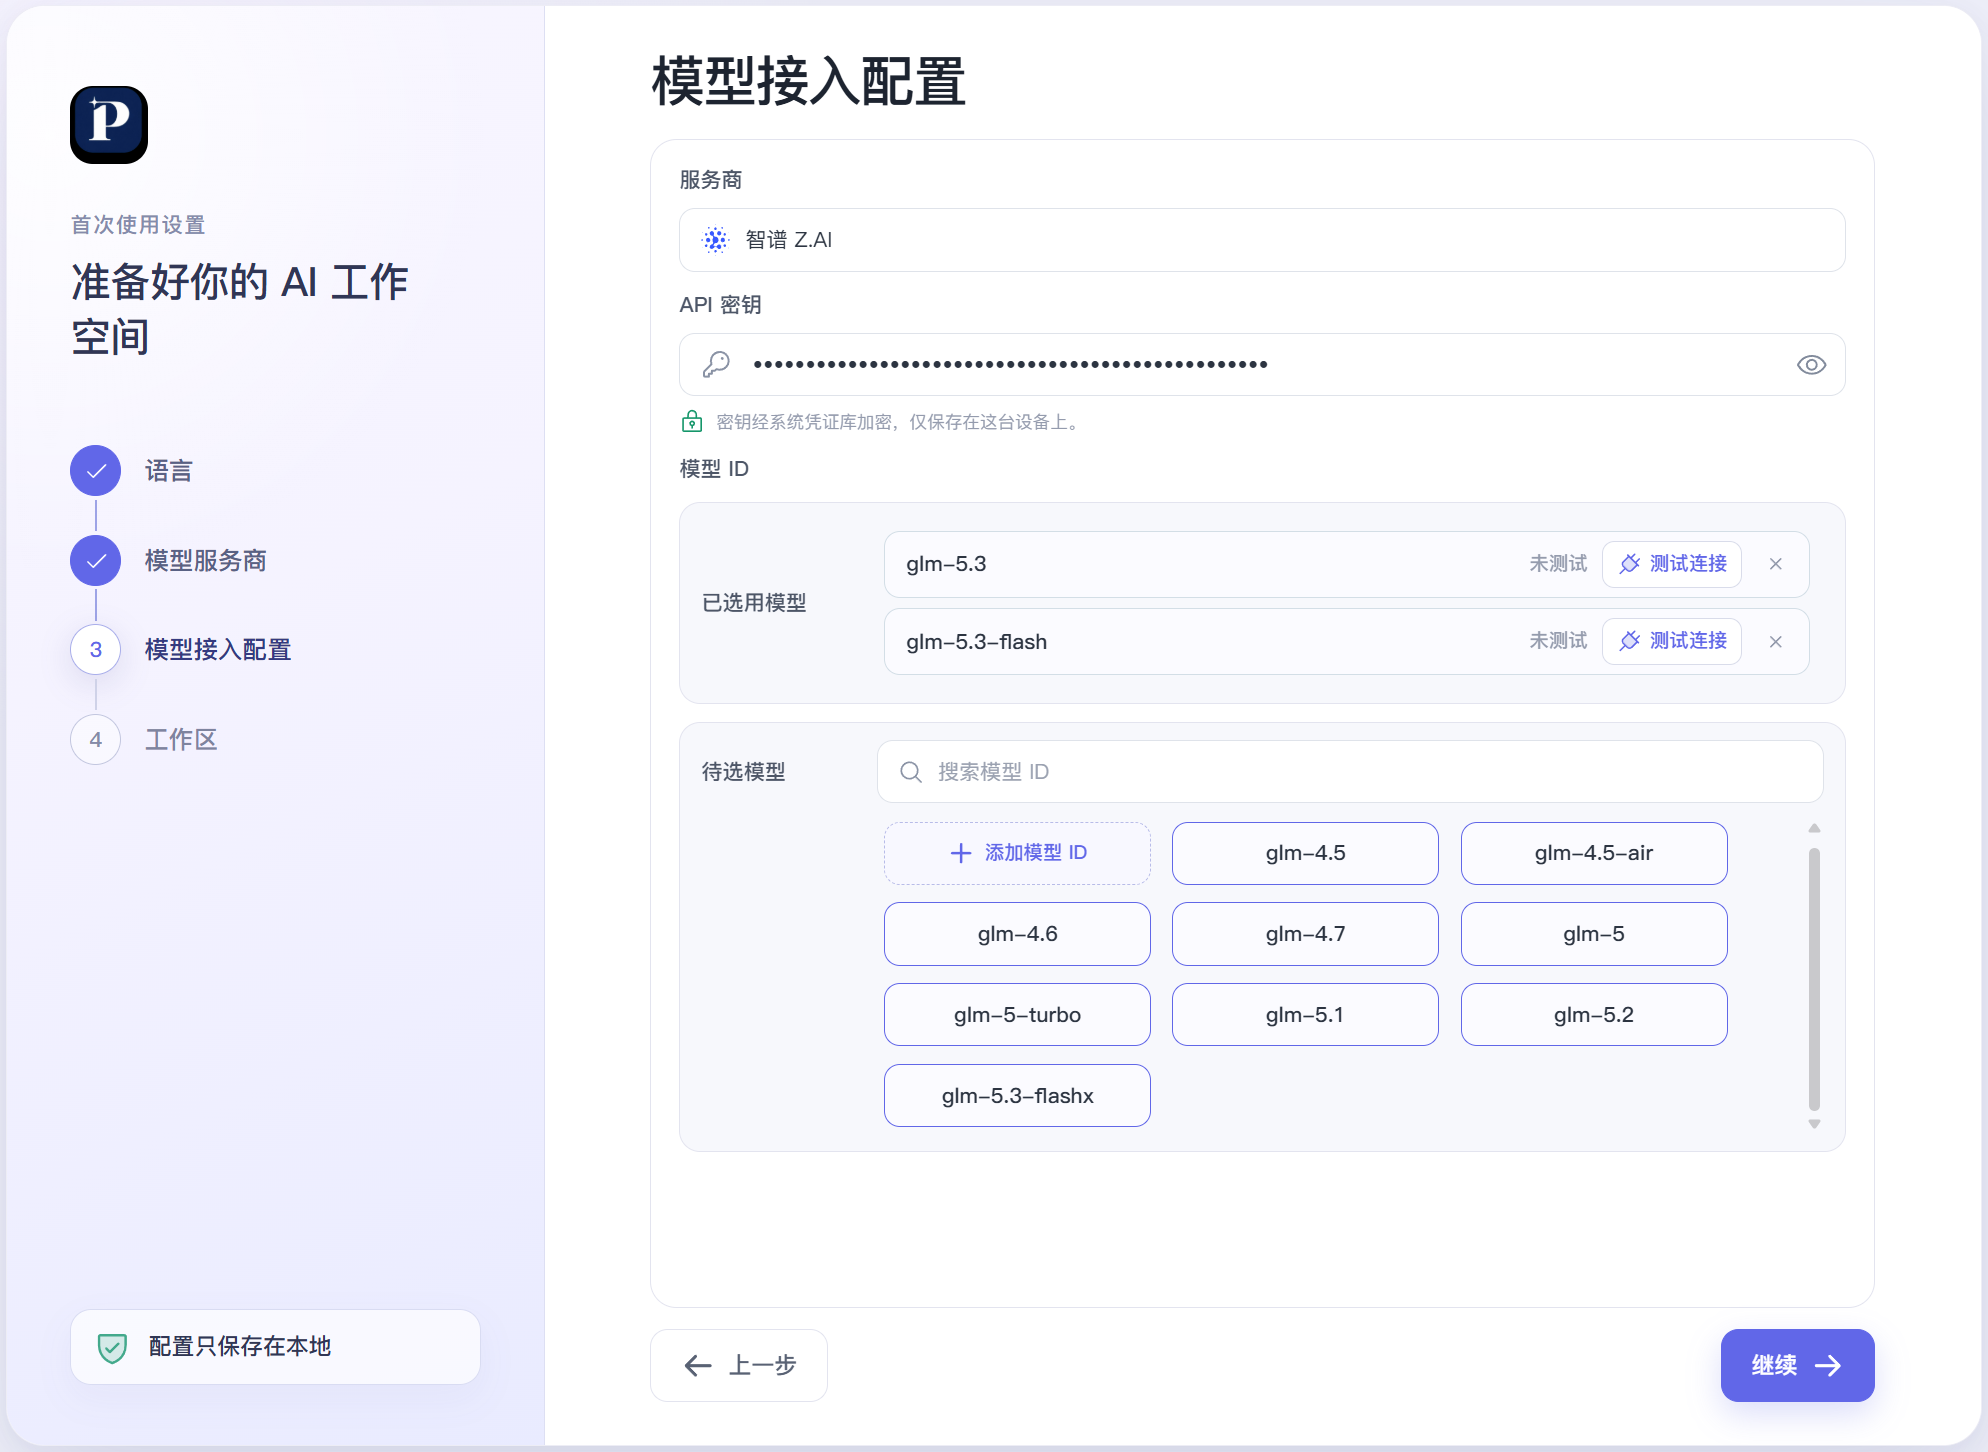Click the 密钥经系统凭证库加密 note text
The image size is (1988, 1452).
pos(899,422)
